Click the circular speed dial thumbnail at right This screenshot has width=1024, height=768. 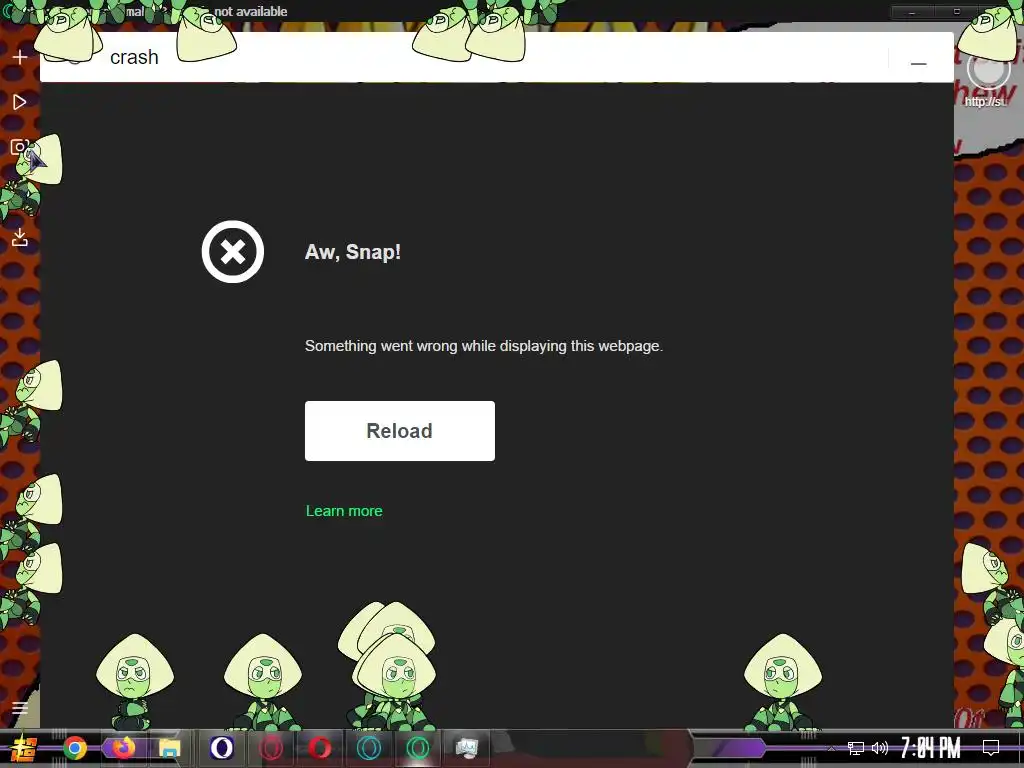(987, 69)
